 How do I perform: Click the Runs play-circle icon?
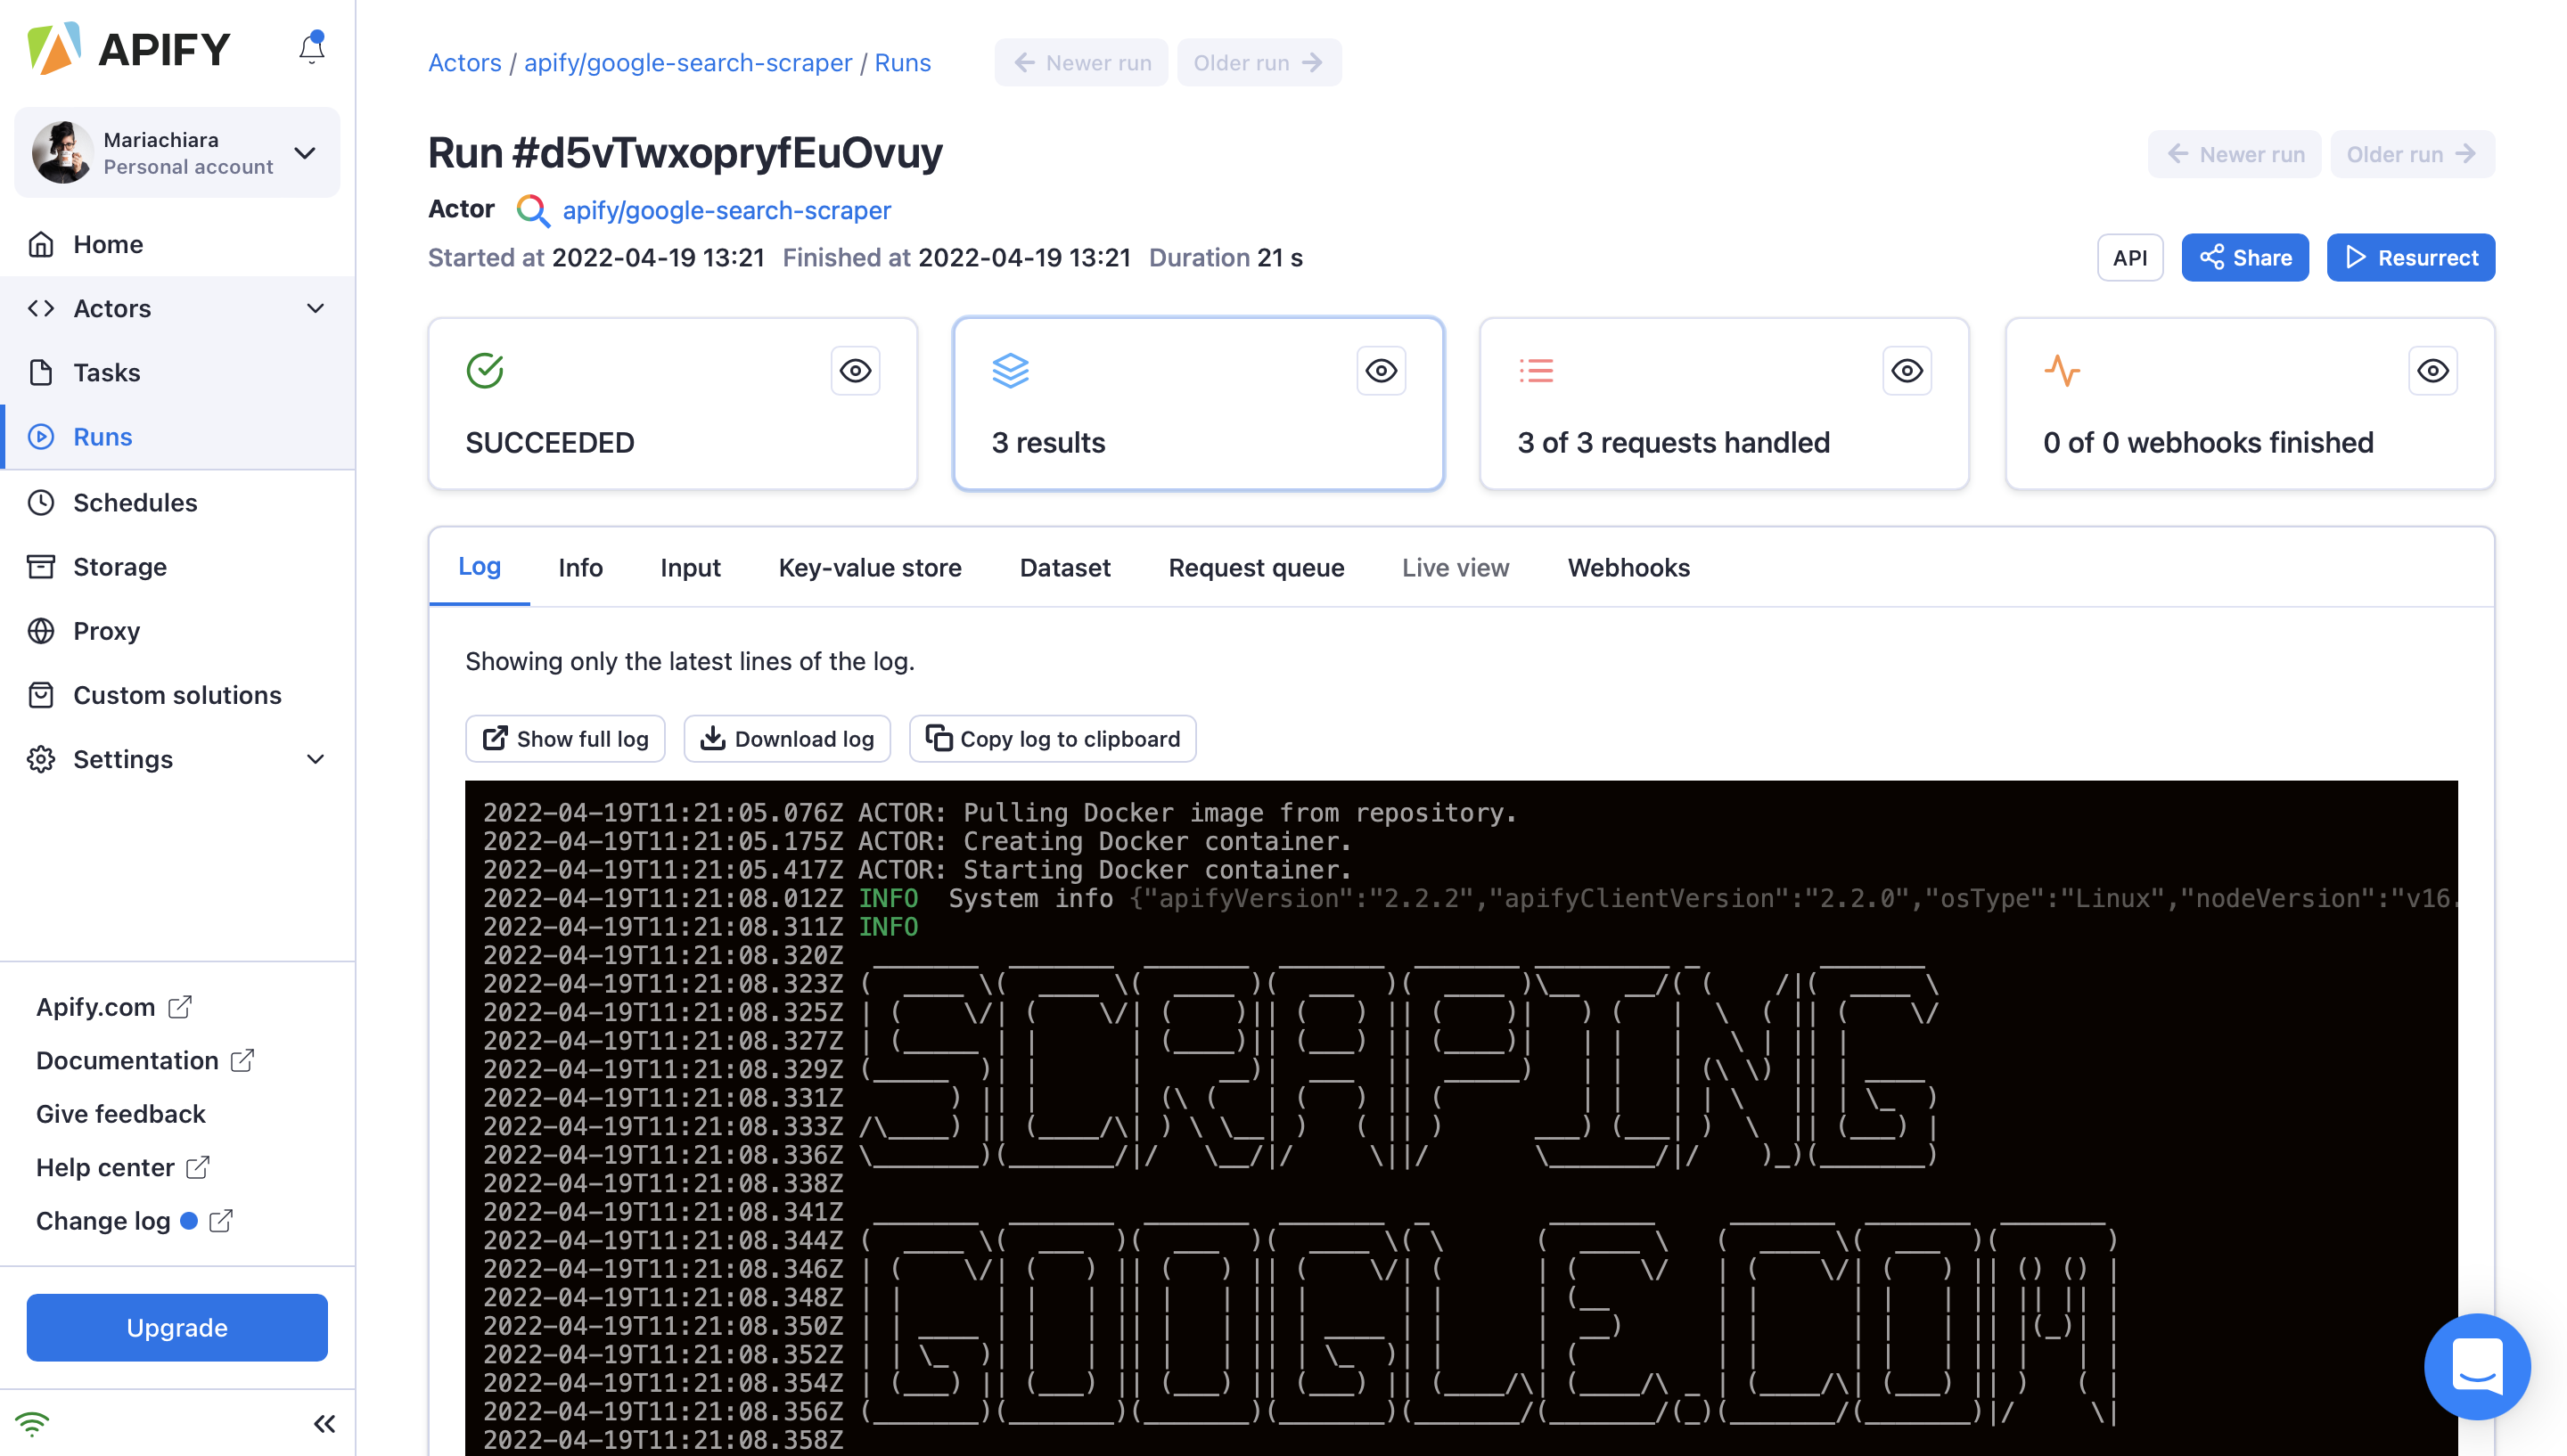pyautogui.click(x=41, y=437)
